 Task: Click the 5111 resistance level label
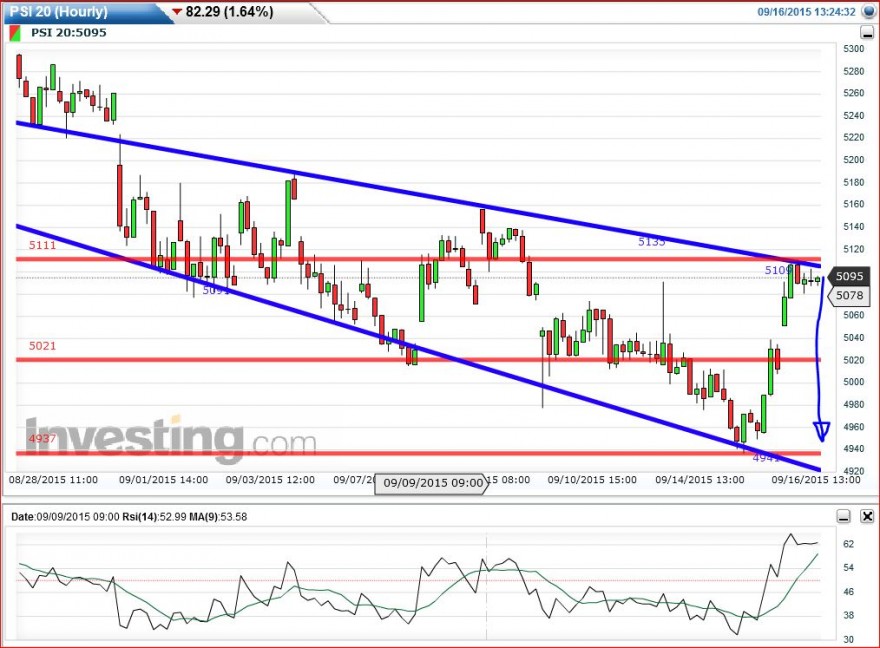43,245
